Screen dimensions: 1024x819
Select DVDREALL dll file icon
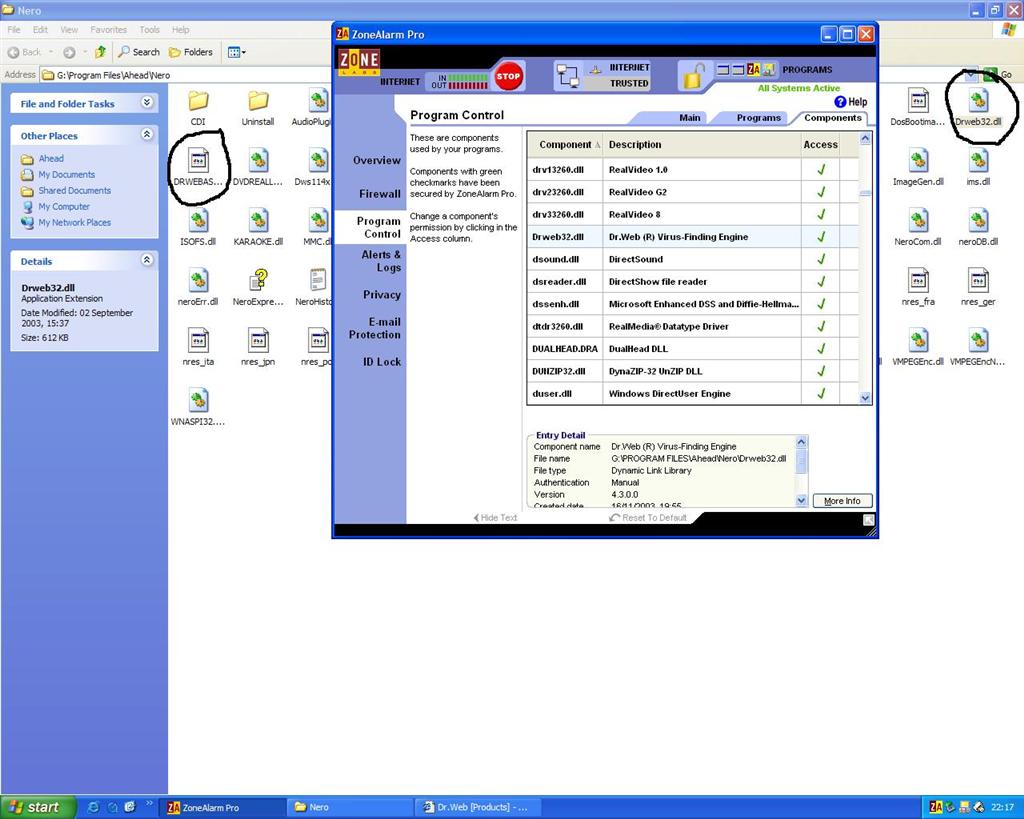(258, 161)
